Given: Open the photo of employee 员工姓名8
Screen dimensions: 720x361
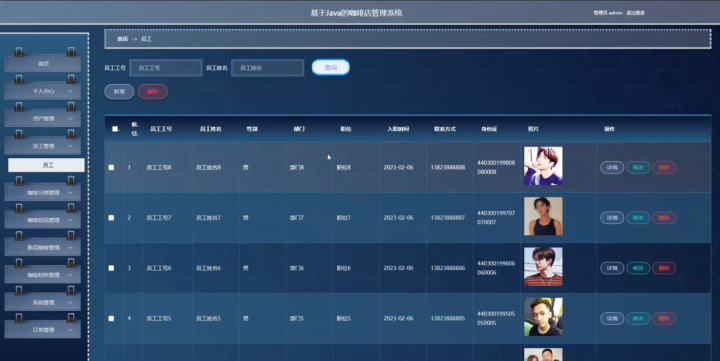Looking at the screenshot, I should pyautogui.click(x=543, y=166).
